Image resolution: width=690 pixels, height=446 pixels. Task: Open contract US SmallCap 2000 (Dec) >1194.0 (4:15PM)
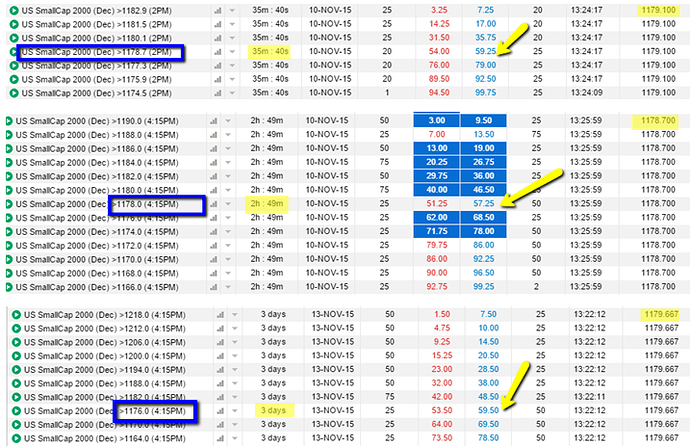pos(105,370)
